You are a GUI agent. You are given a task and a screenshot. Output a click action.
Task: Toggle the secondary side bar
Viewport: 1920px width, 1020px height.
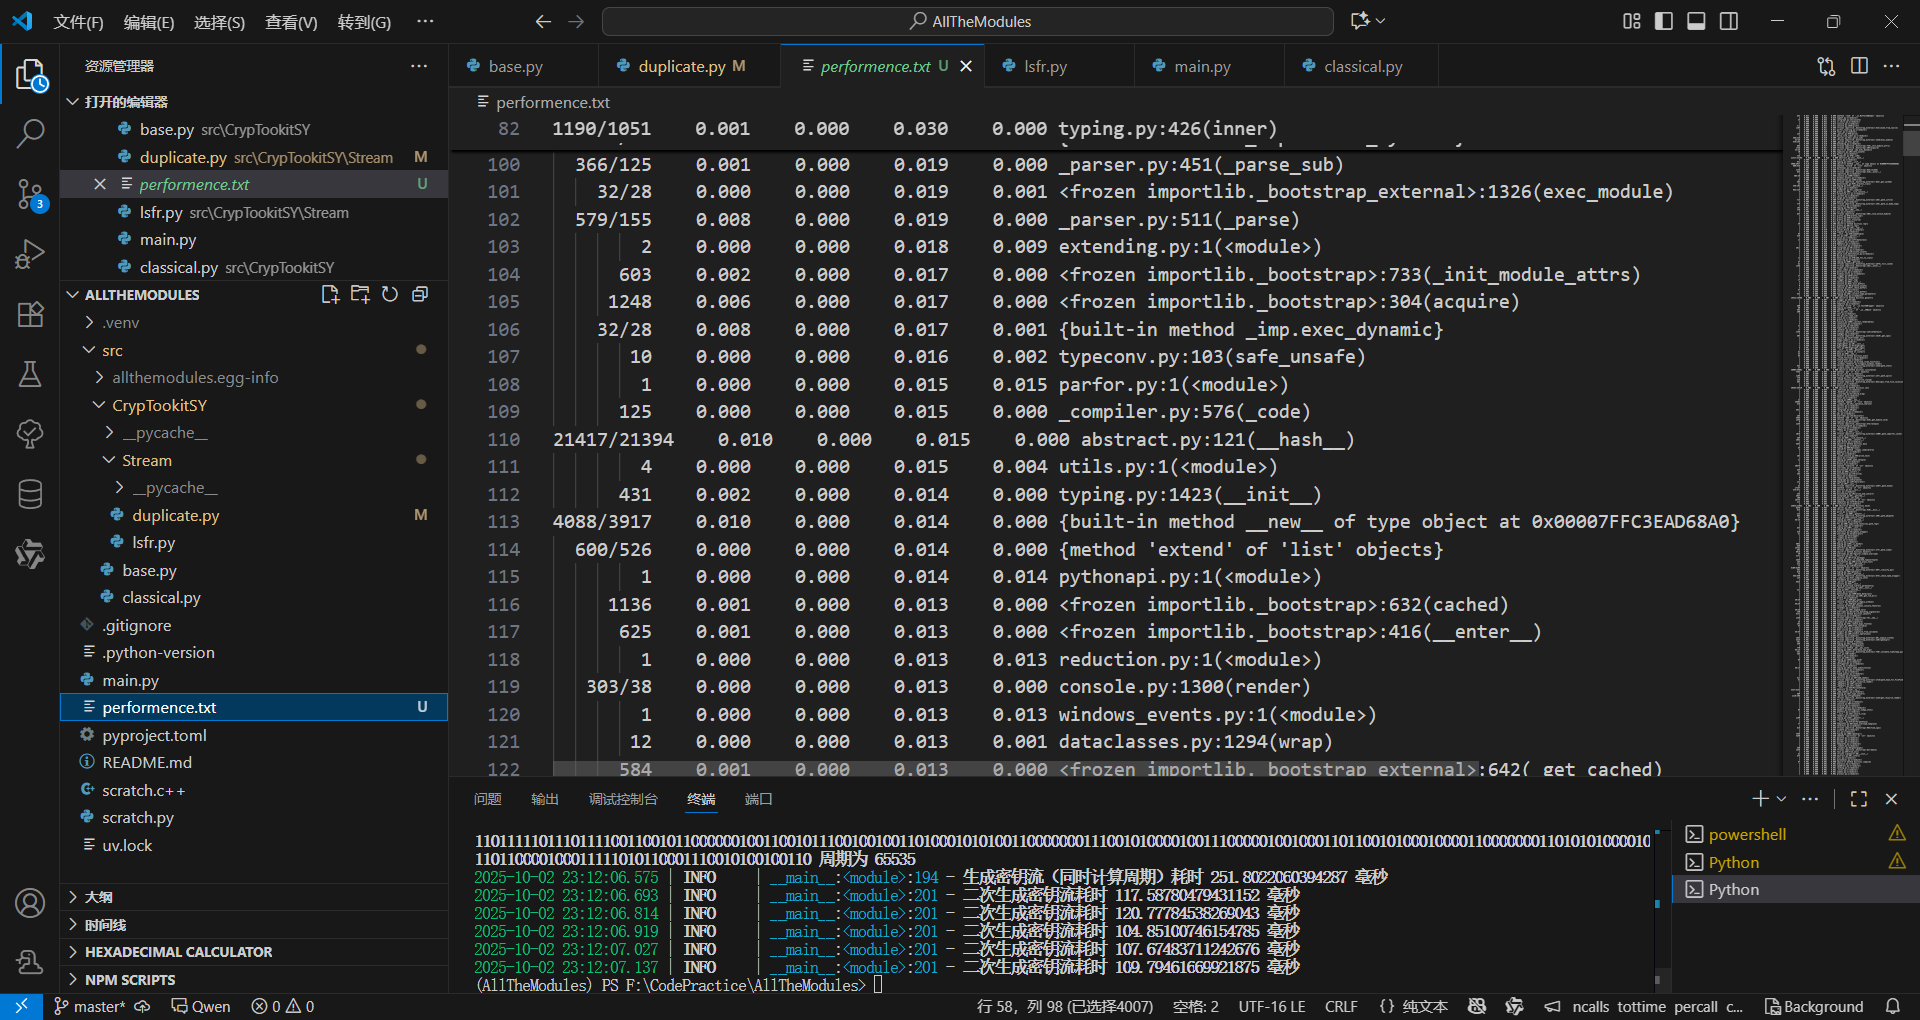point(1729,21)
